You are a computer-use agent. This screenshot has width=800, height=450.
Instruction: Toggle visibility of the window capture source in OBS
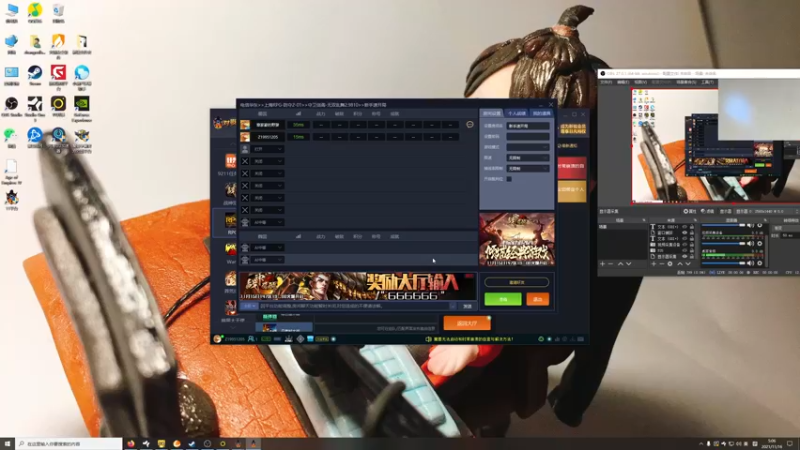[685, 233]
